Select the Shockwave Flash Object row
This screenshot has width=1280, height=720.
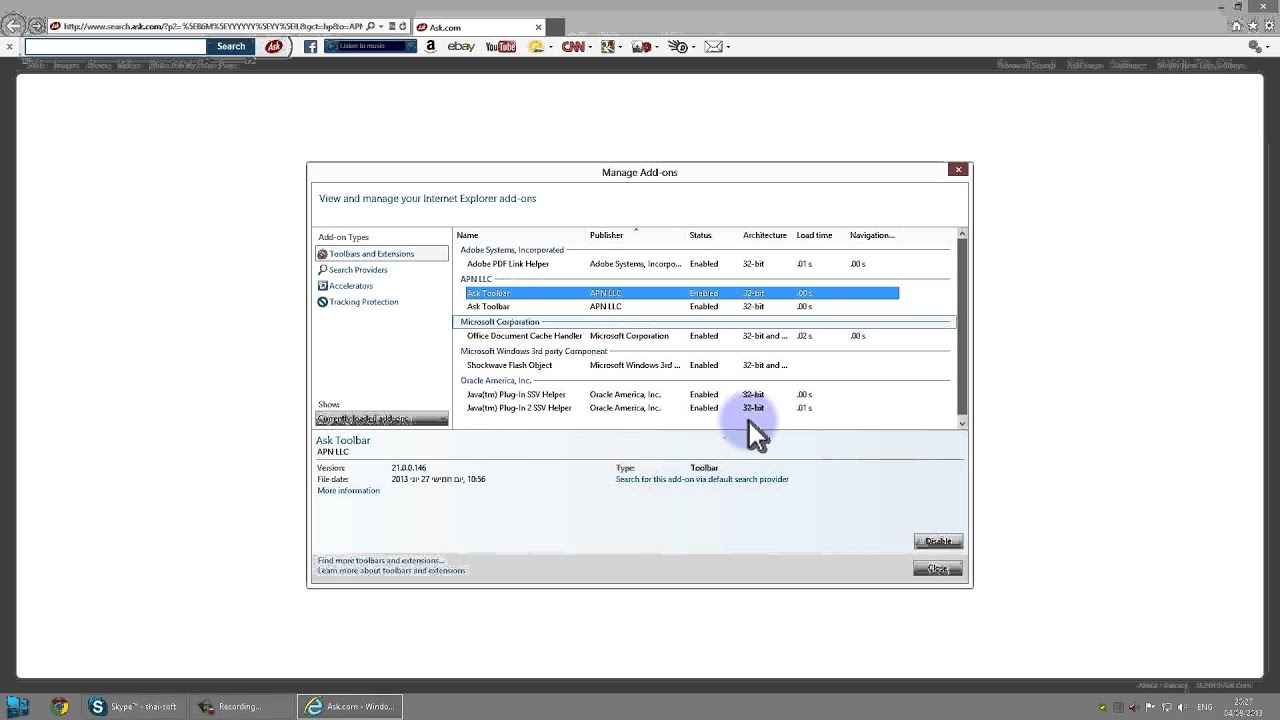click(x=682, y=365)
